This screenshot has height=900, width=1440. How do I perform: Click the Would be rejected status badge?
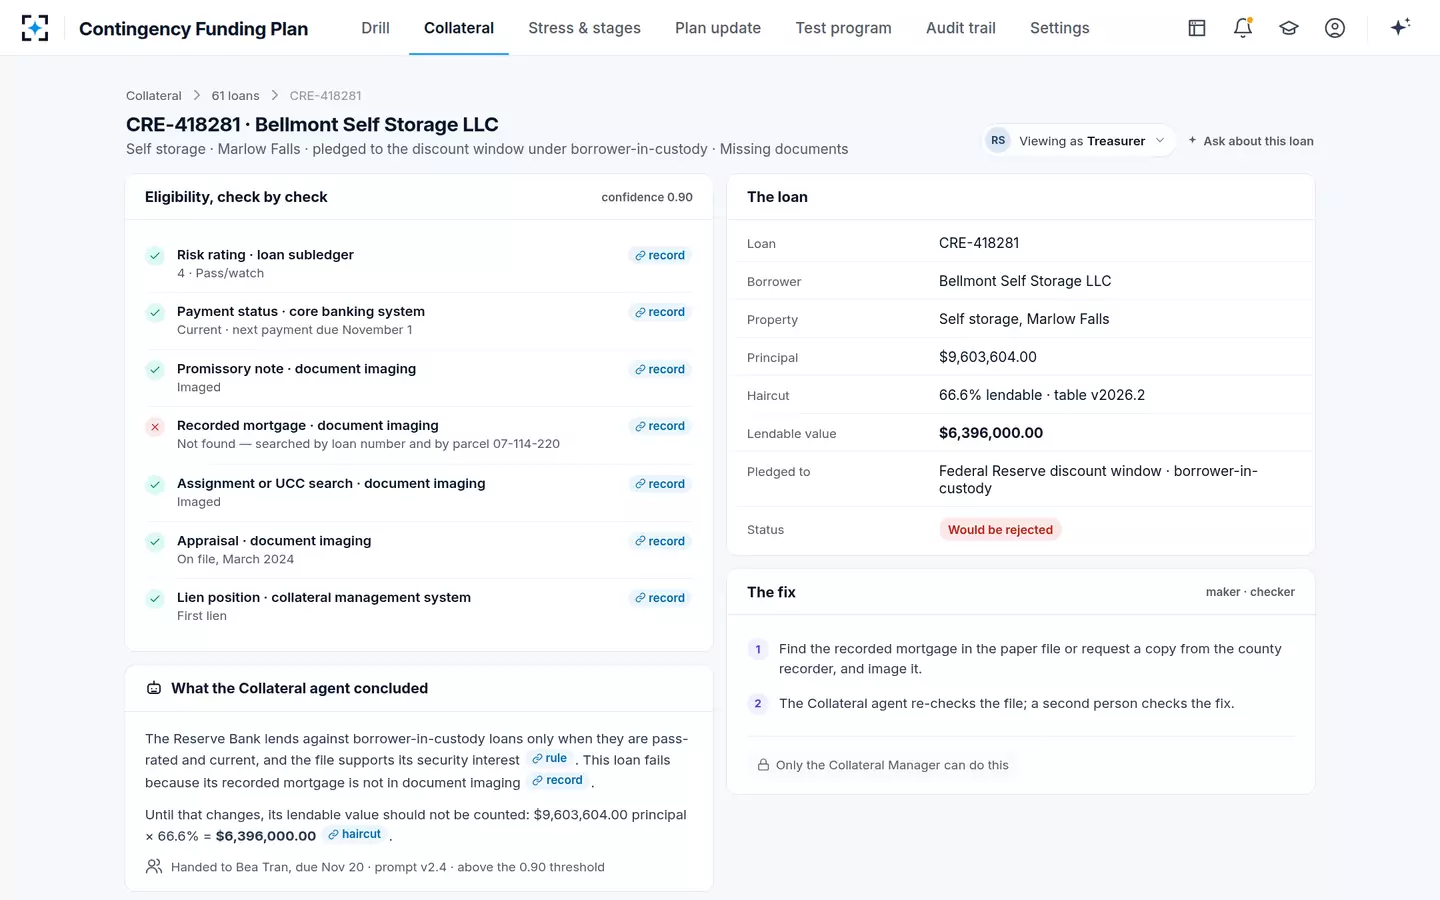[x=1000, y=530]
